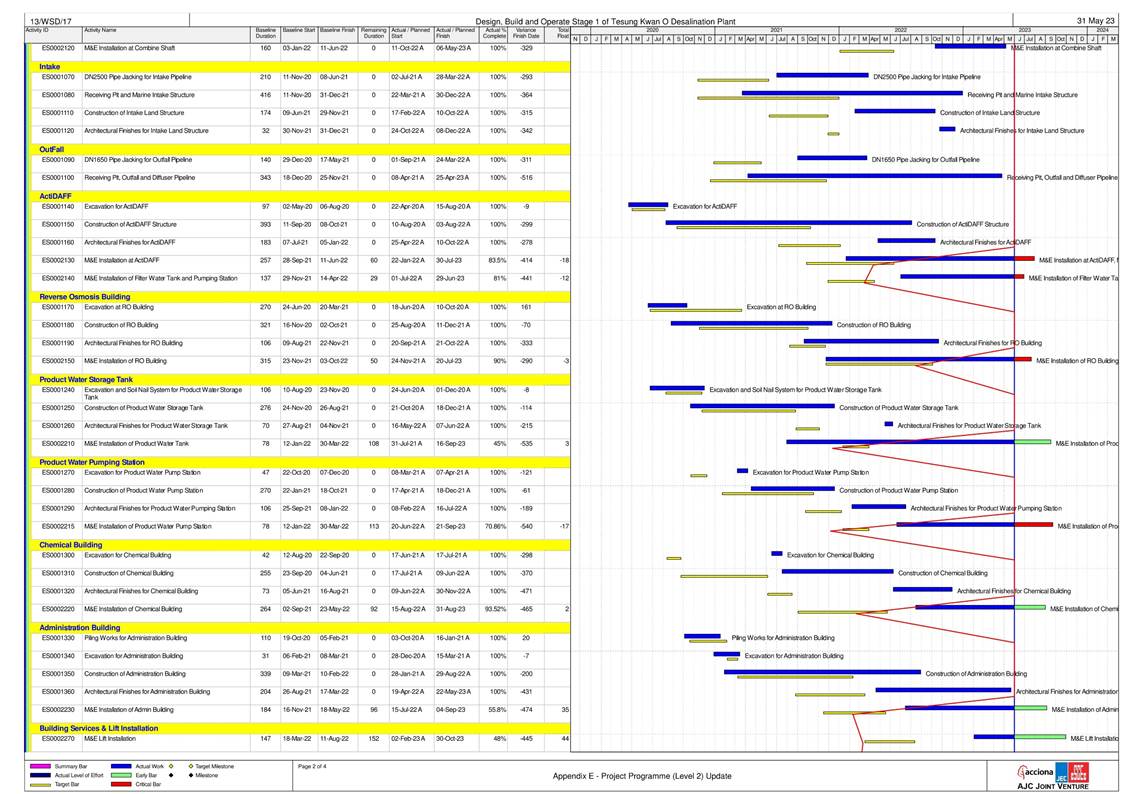Click the Variance Finish Date column header
Image resolution: width=1123 pixels, height=794 pixels.
[x=526, y=34]
